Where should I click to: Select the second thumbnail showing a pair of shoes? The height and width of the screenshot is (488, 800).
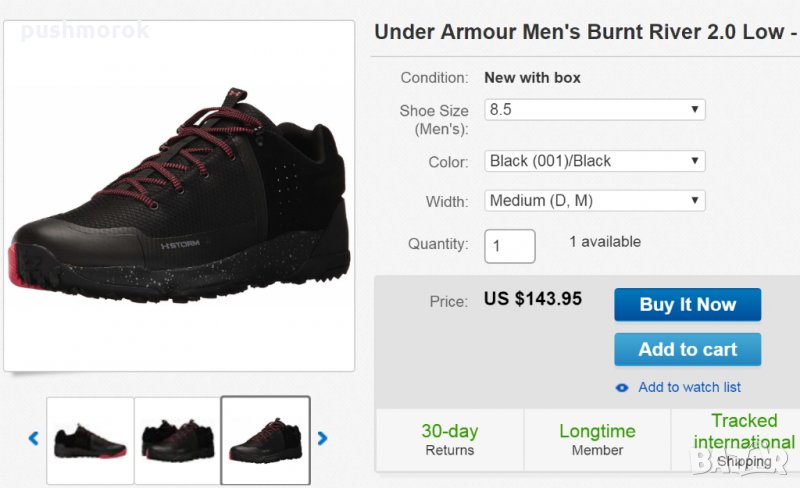pyautogui.click(x=177, y=440)
